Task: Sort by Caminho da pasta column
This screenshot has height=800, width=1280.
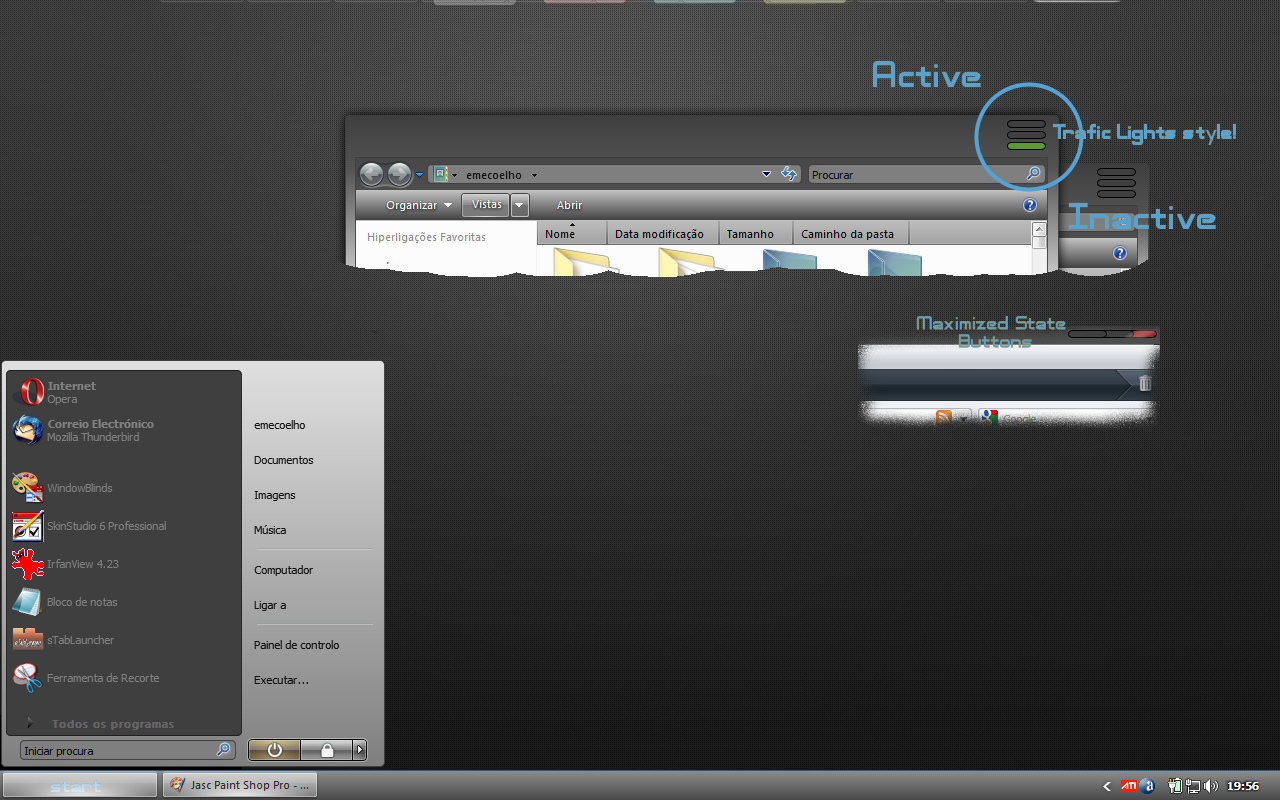Action: tap(851, 233)
